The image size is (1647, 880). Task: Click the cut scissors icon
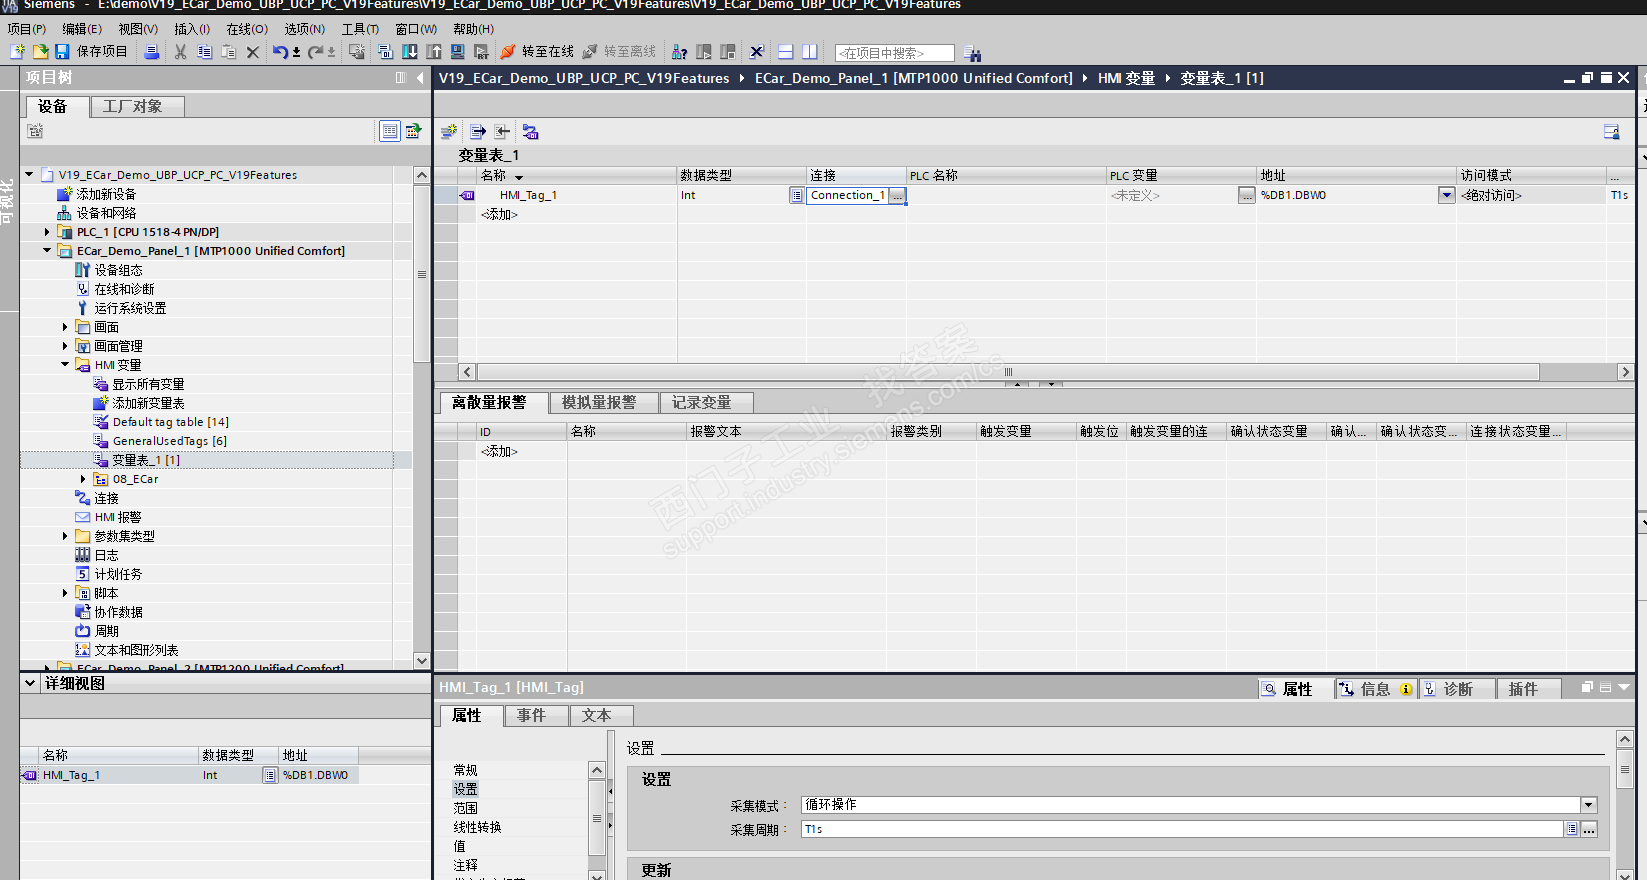coord(180,52)
